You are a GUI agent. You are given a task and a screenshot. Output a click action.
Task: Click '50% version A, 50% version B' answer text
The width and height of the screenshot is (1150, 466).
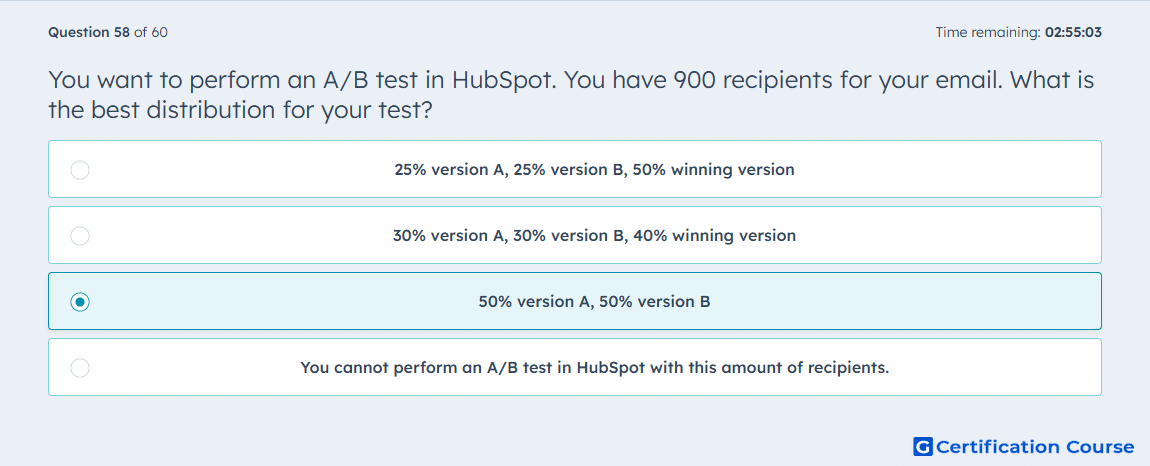pos(594,302)
